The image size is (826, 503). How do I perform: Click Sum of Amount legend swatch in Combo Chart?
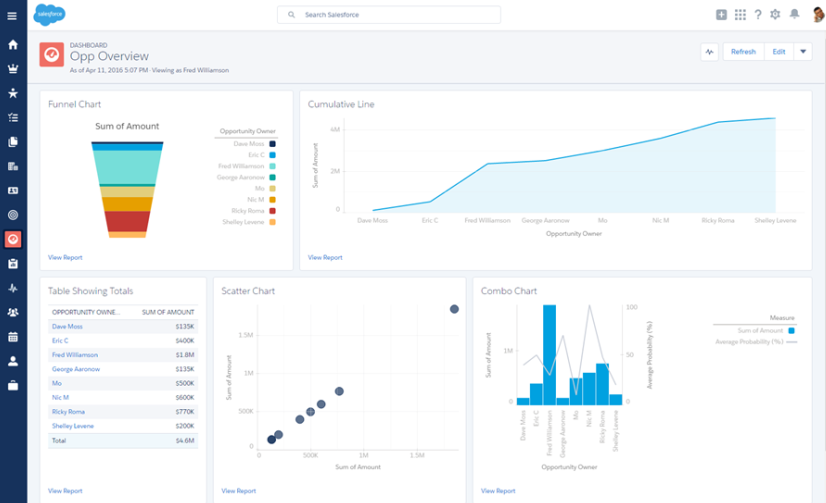(x=791, y=331)
